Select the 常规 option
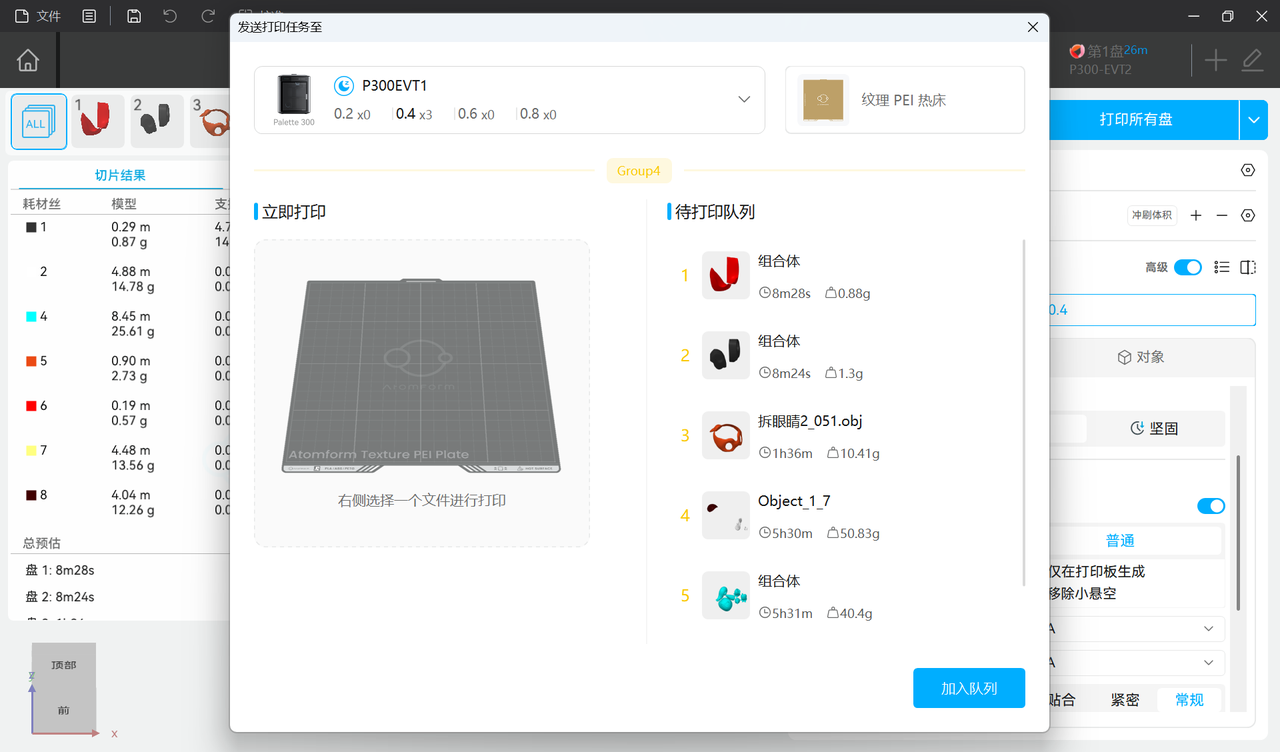Screen dimensions: 1280x752 click(x=1190, y=700)
